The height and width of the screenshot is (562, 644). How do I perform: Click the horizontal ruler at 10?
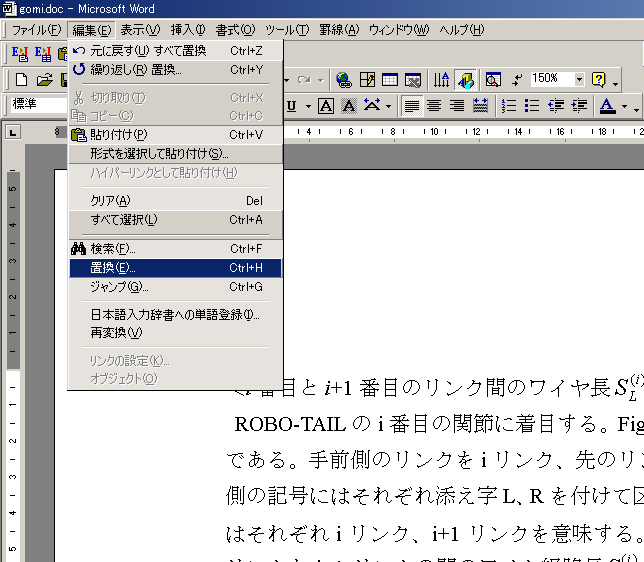(x=434, y=132)
